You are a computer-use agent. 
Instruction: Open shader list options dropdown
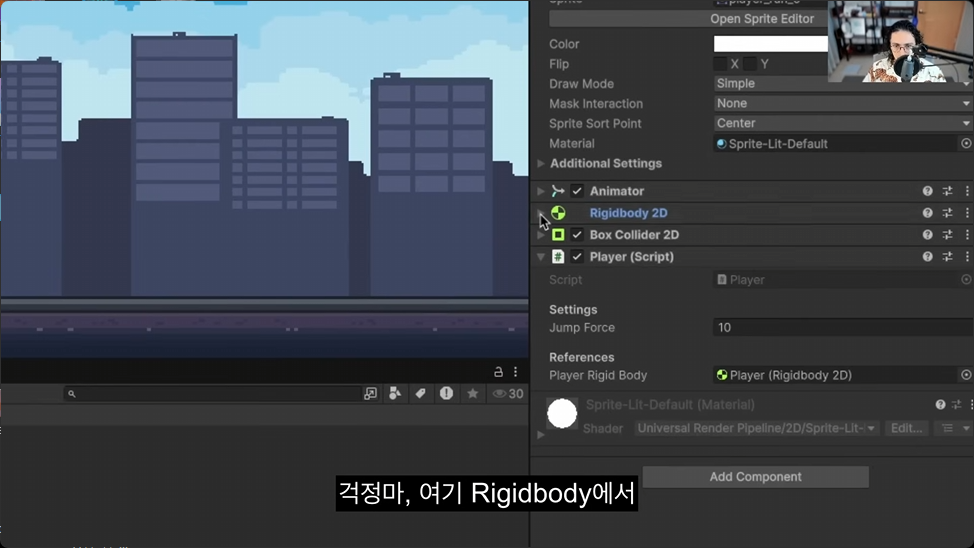954,428
